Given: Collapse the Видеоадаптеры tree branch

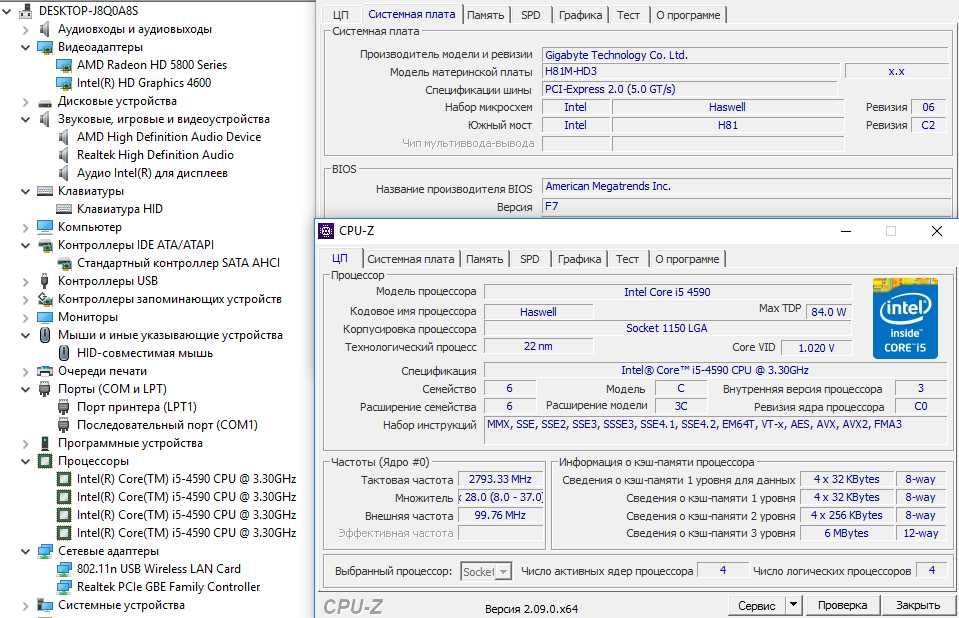Looking at the screenshot, I should pos(26,47).
